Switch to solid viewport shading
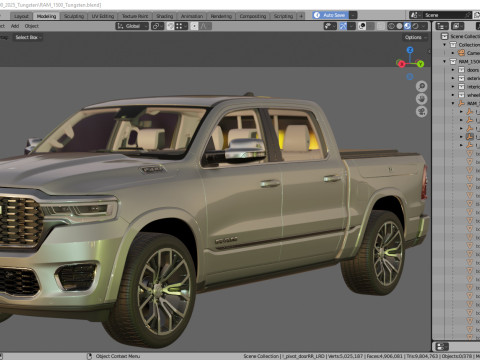This screenshot has height=360, width=480. (x=399, y=26)
